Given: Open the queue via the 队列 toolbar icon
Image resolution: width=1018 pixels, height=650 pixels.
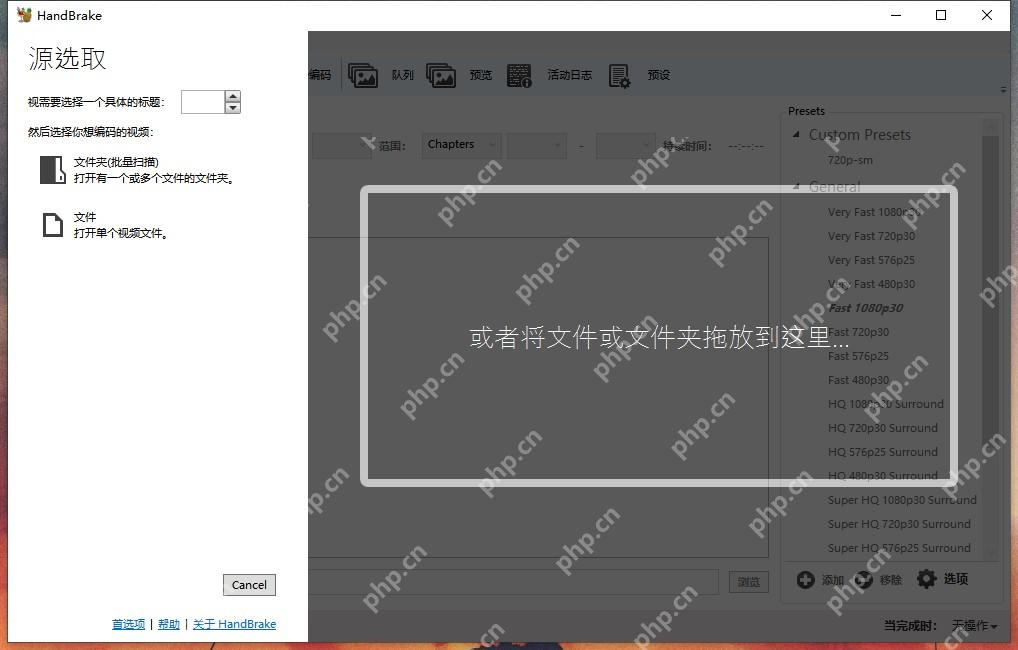Looking at the screenshot, I should pyautogui.click(x=363, y=75).
